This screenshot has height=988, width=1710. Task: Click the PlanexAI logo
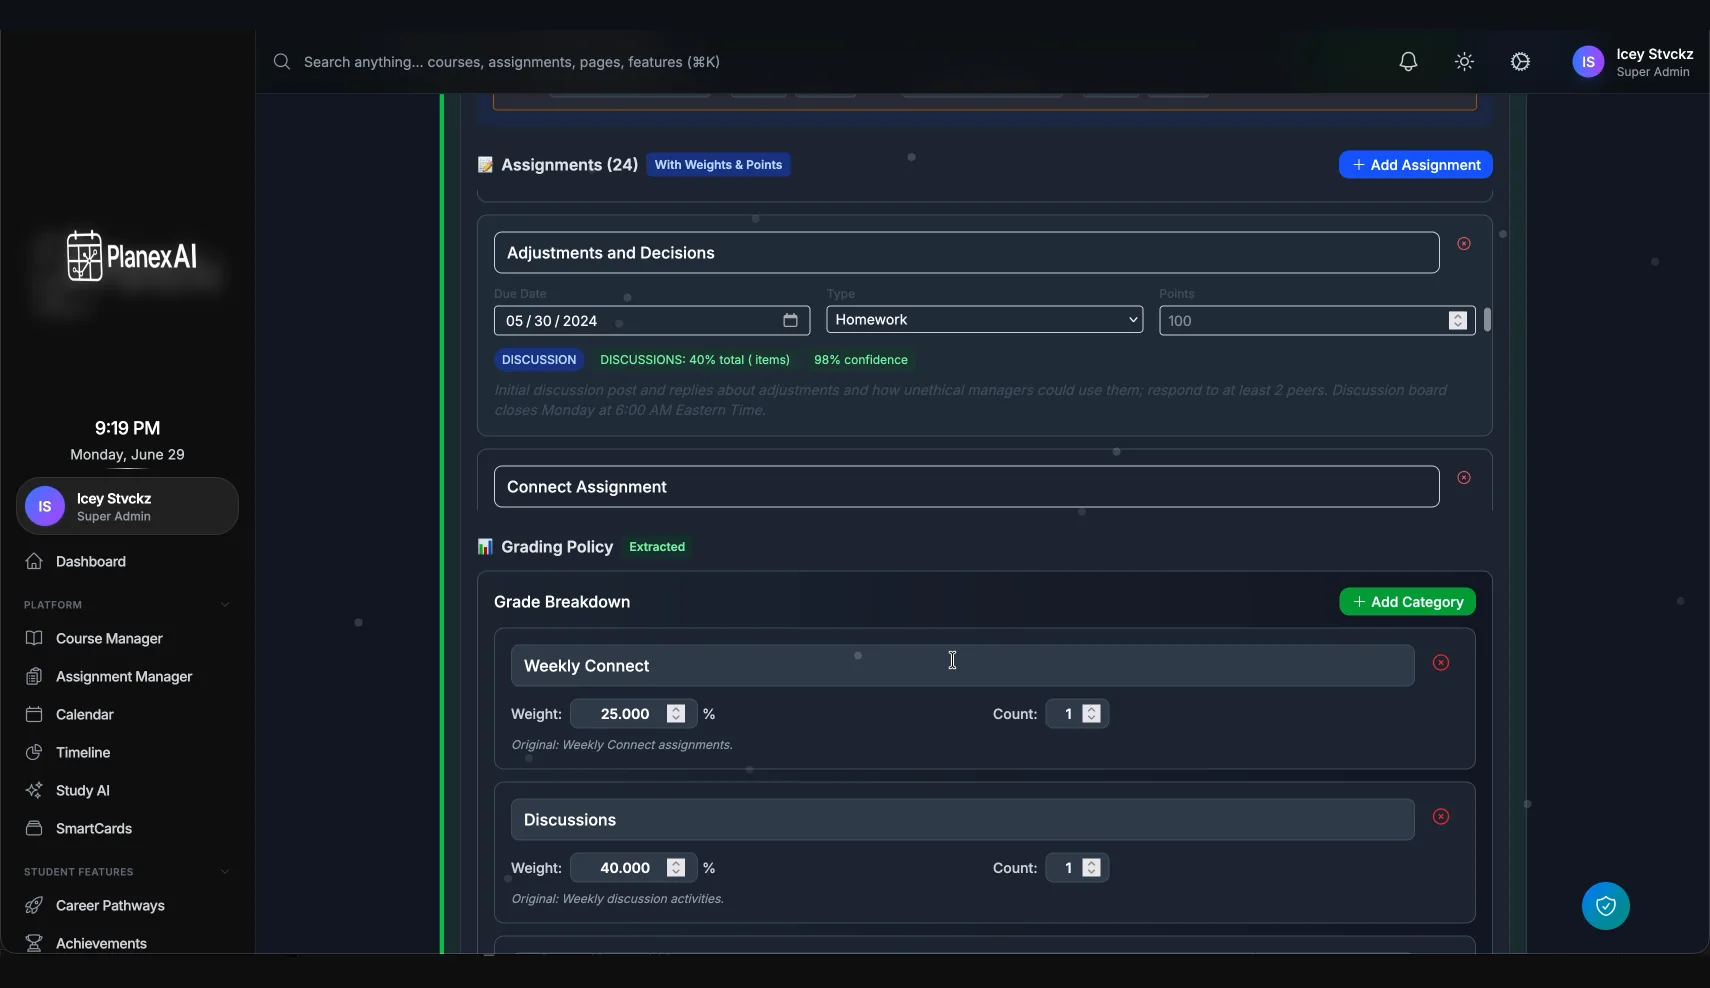tap(131, 256)
